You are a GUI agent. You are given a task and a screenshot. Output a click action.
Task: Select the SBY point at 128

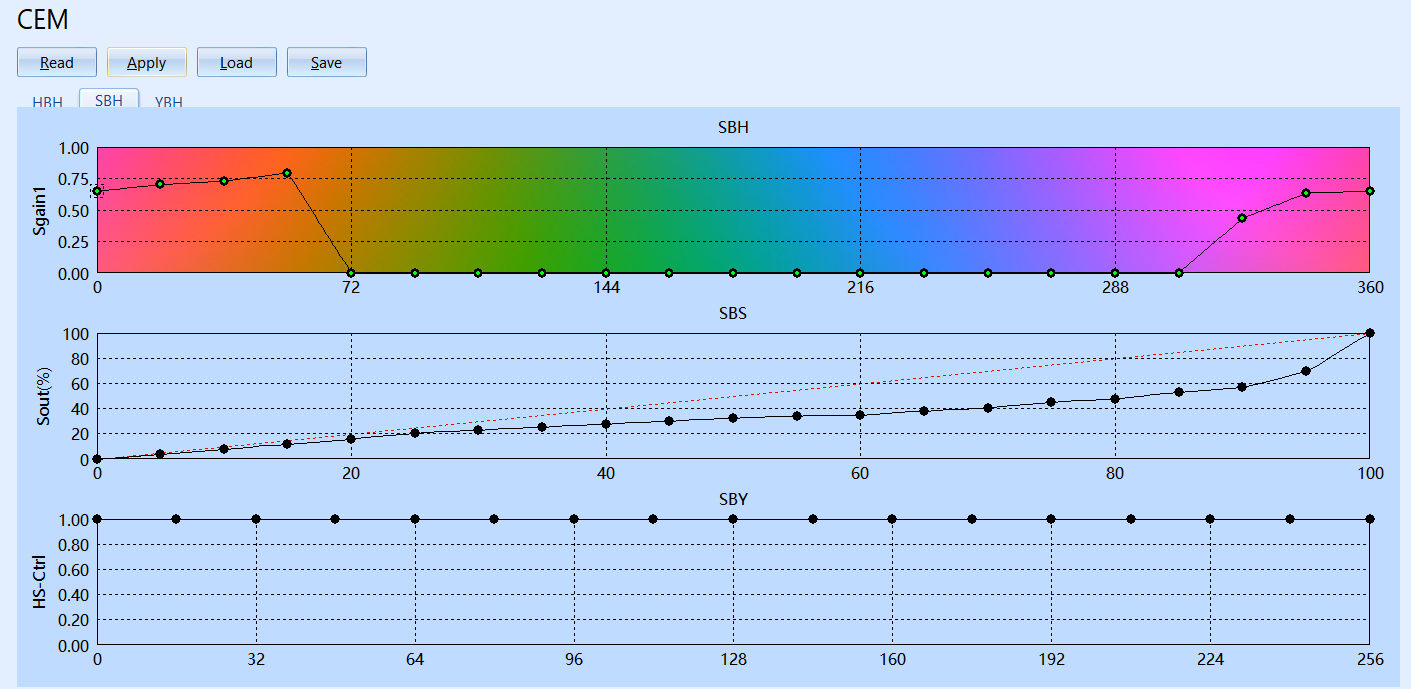tap(733, 519)
